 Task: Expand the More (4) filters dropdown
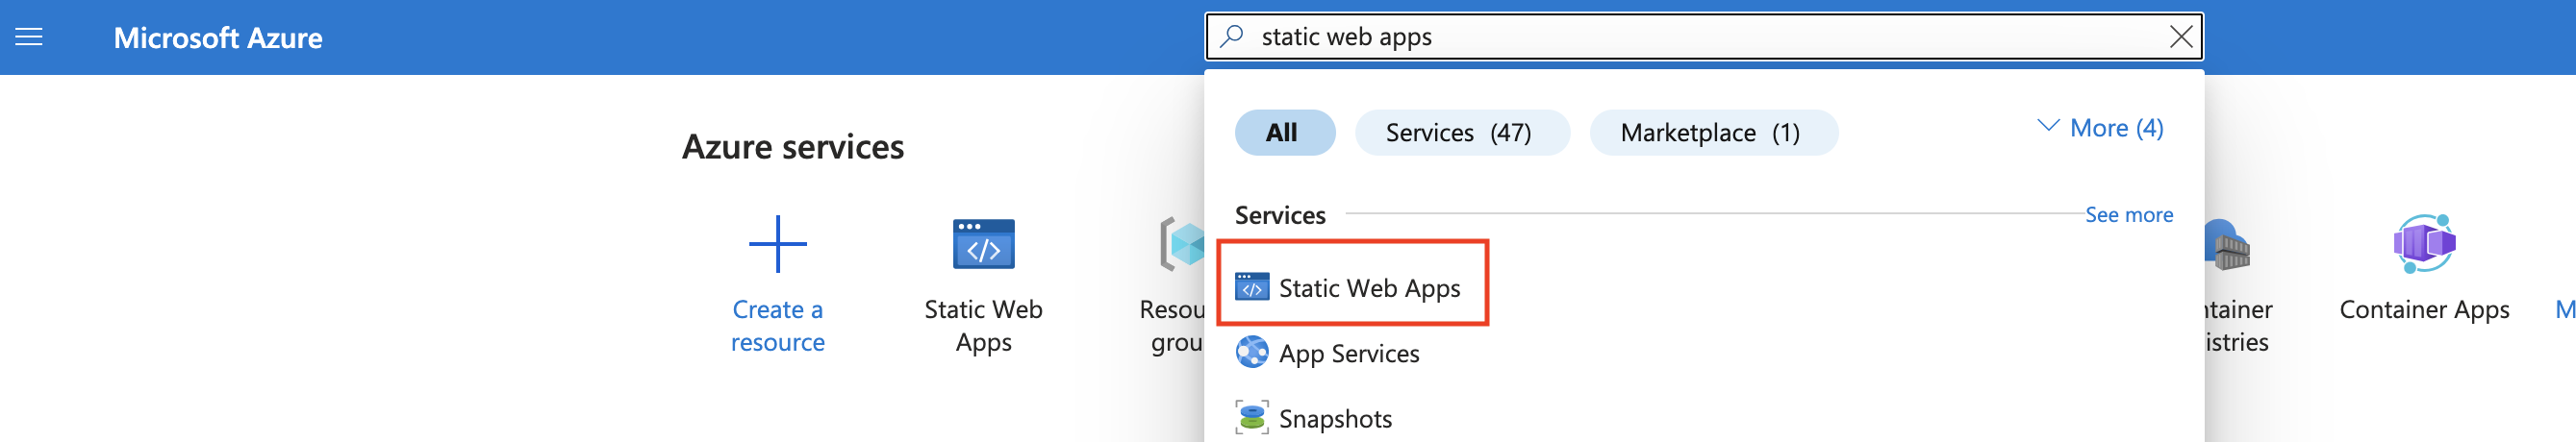tap(2100, 128)
